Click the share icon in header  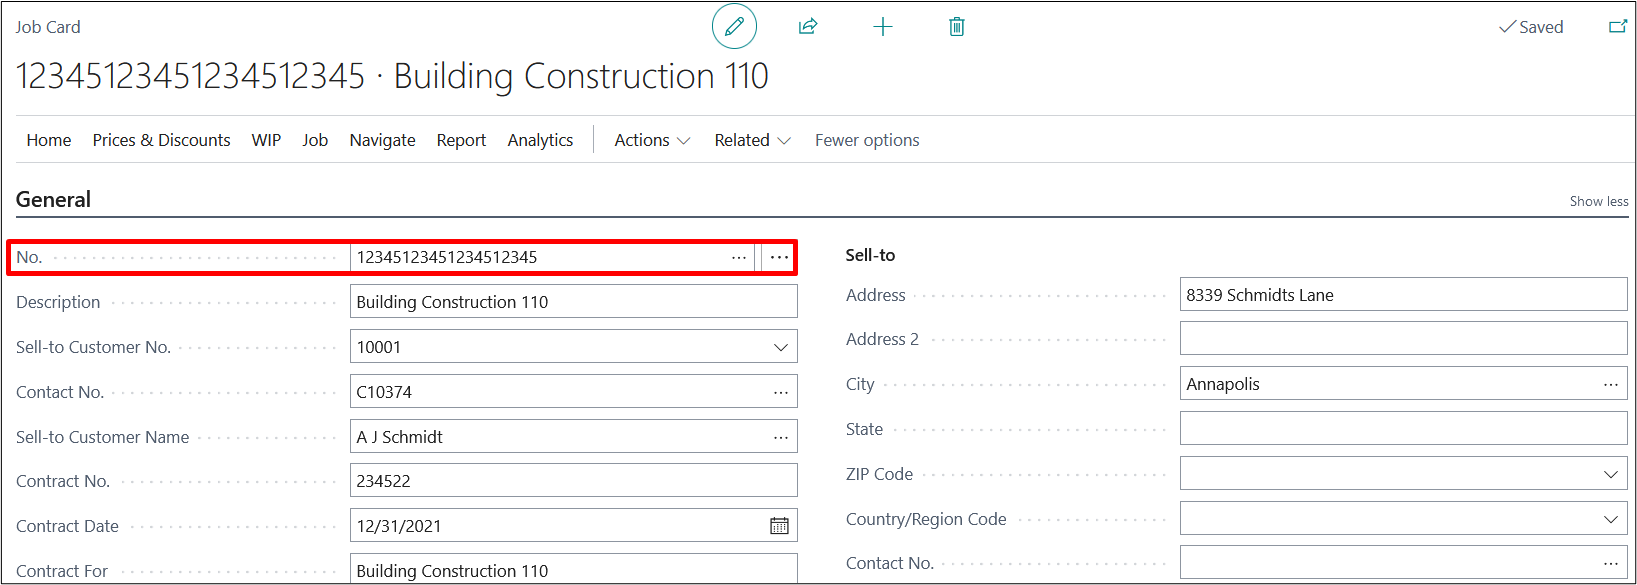[808, 27]
